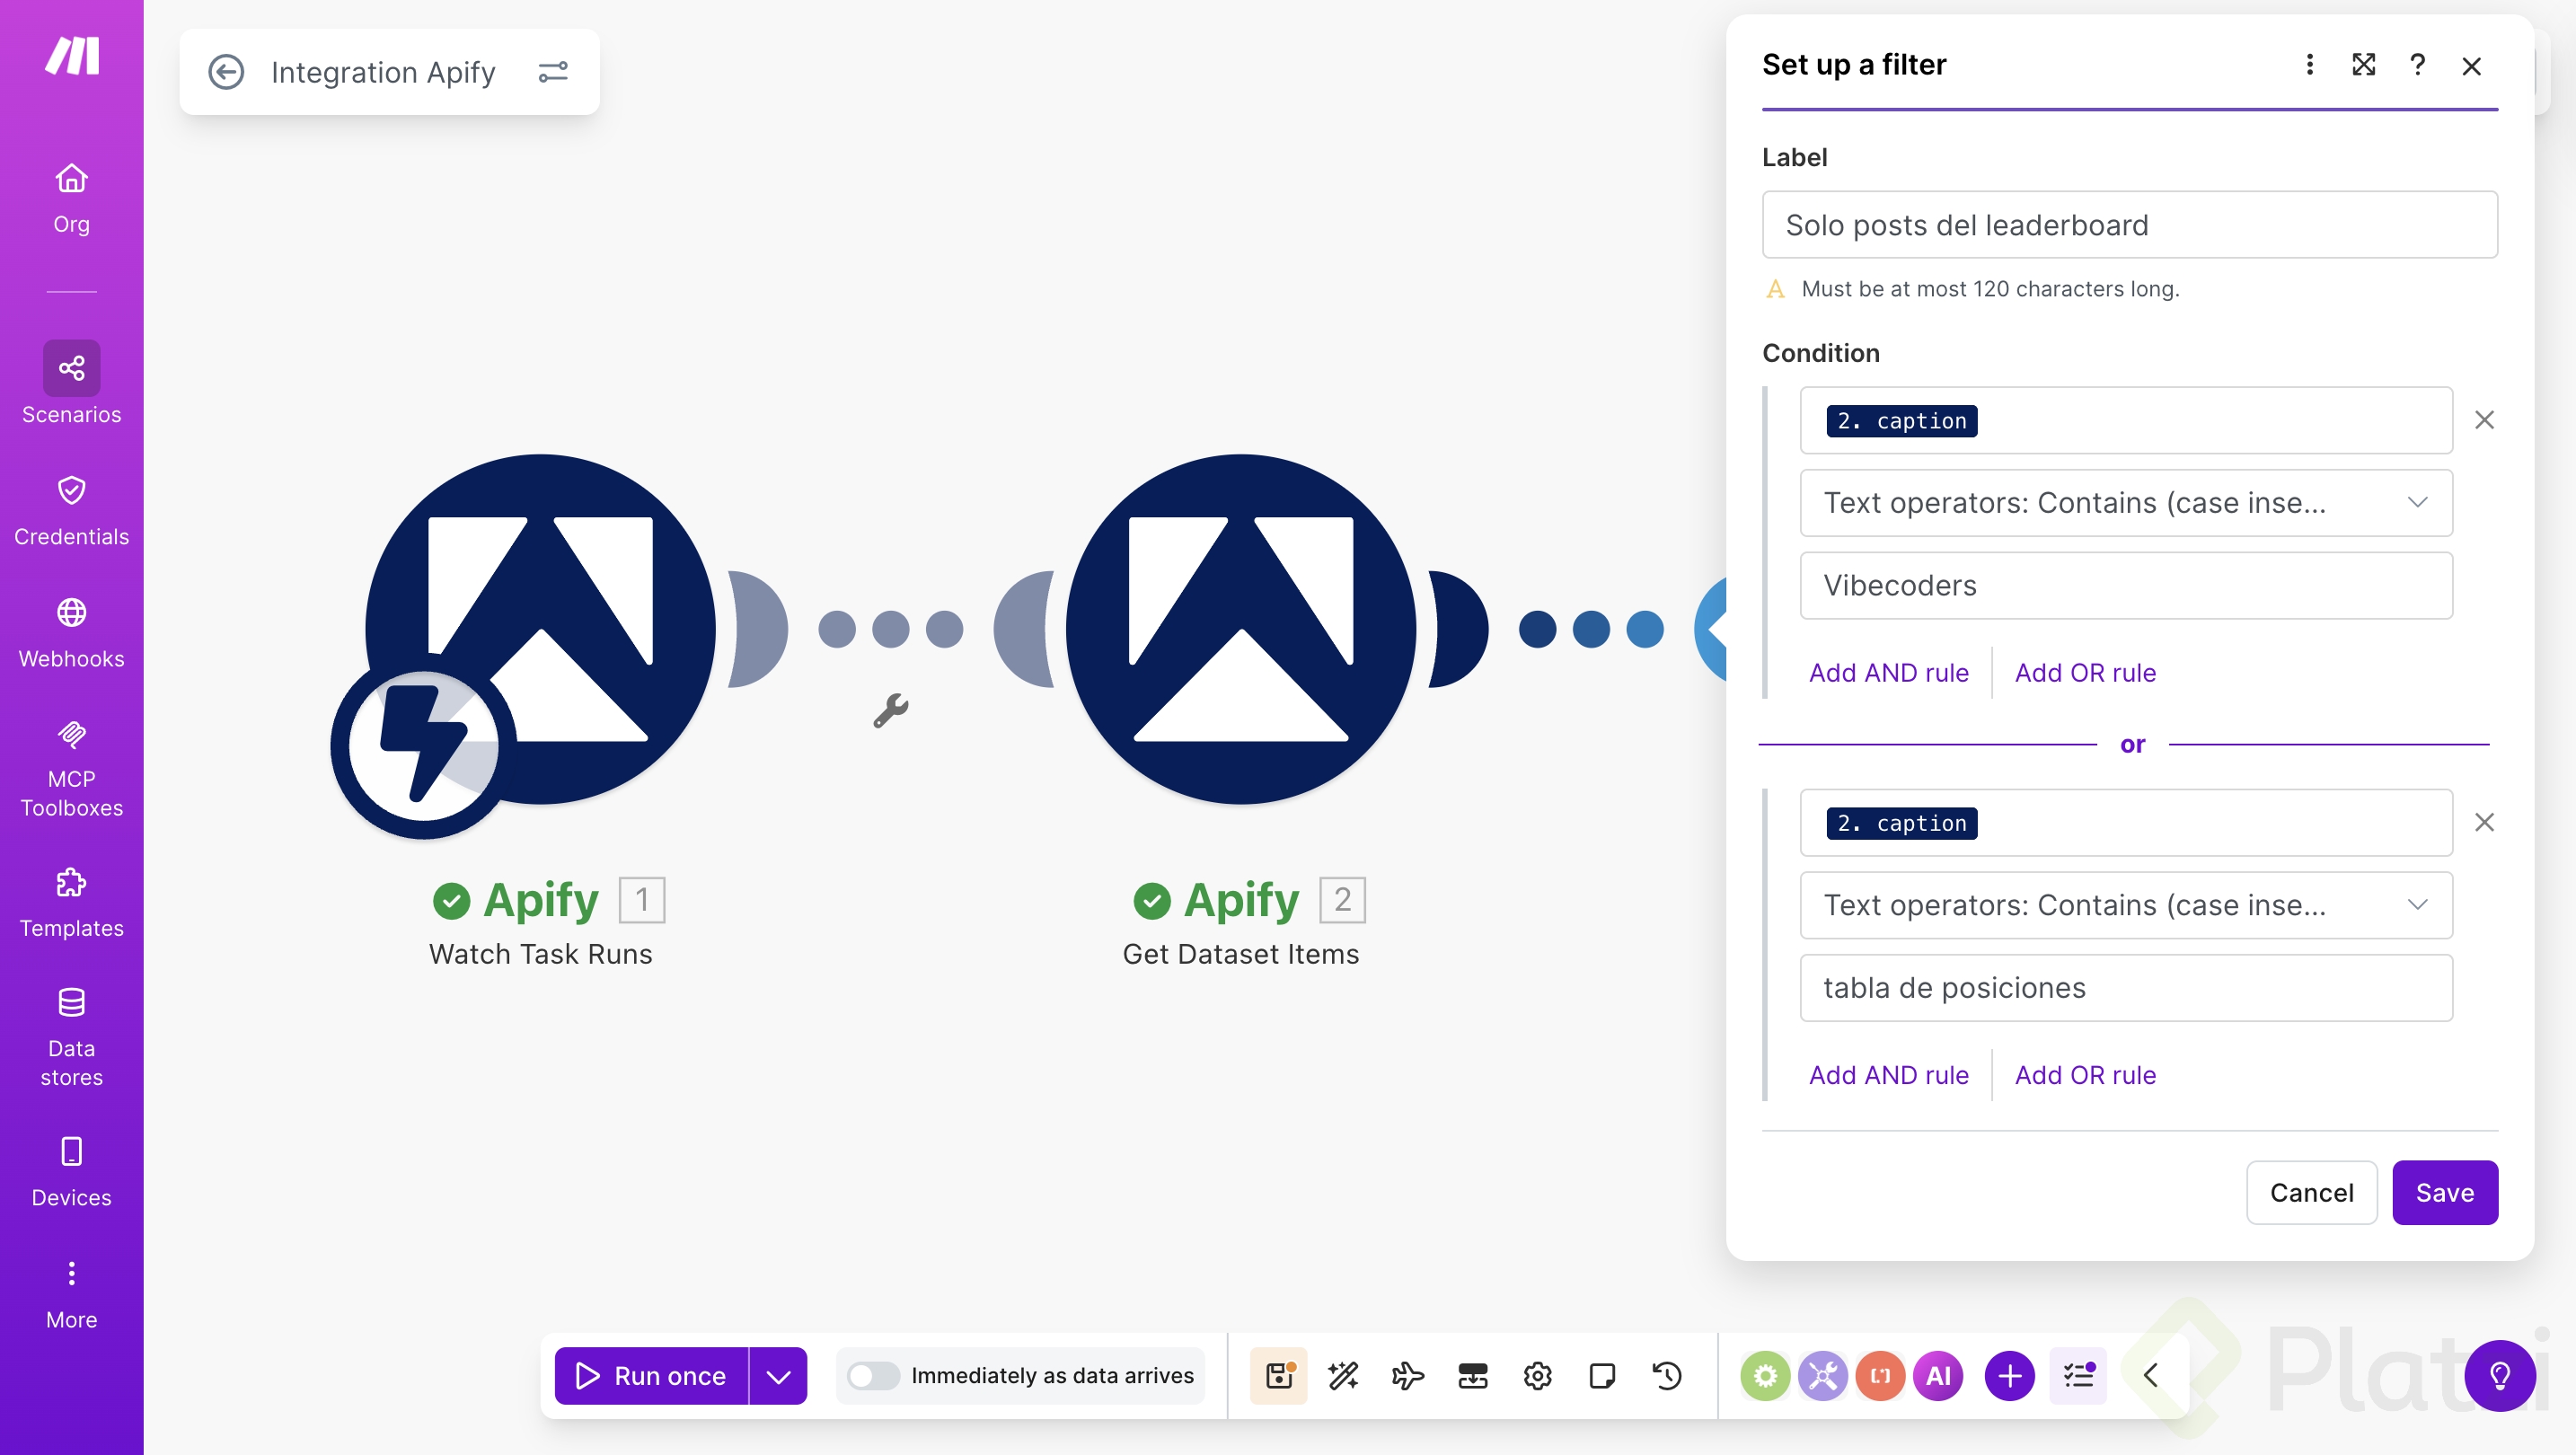Click the wrench icon between the Apify modules
2576x1455 pixels.
(x=890, y=711)
